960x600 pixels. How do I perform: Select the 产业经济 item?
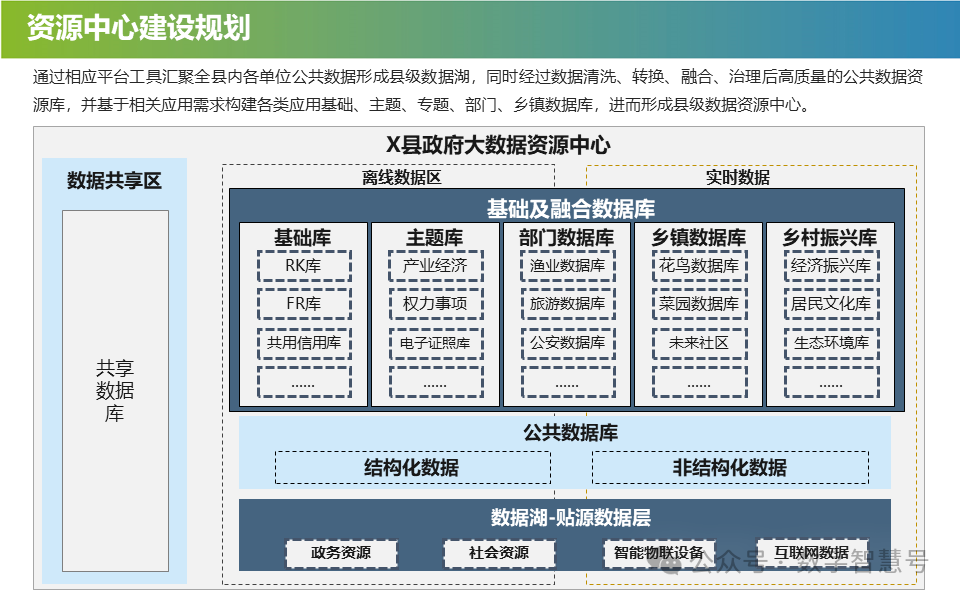435,266
